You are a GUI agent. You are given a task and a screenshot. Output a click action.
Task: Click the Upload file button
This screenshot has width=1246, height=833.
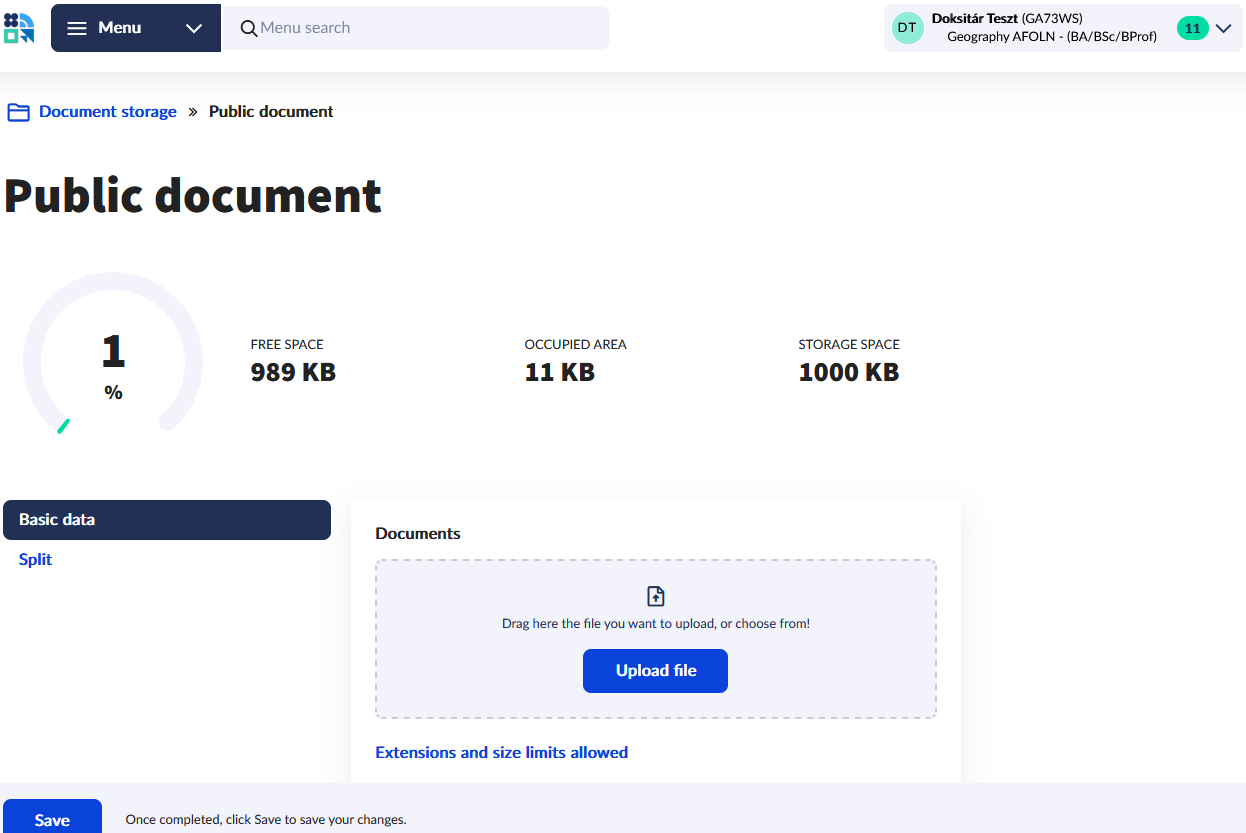pyautogui.click(x=655, y=671)
